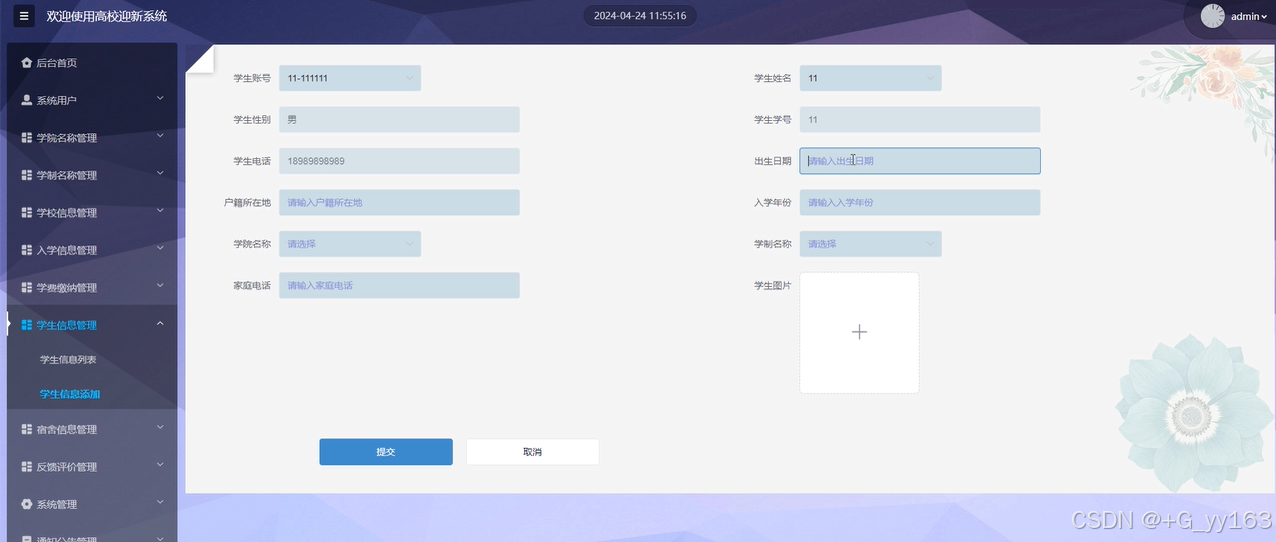Viewport: 1276px width, 542px height.
Task: Open the 系统管理 menu item
Action: (92, 504)
